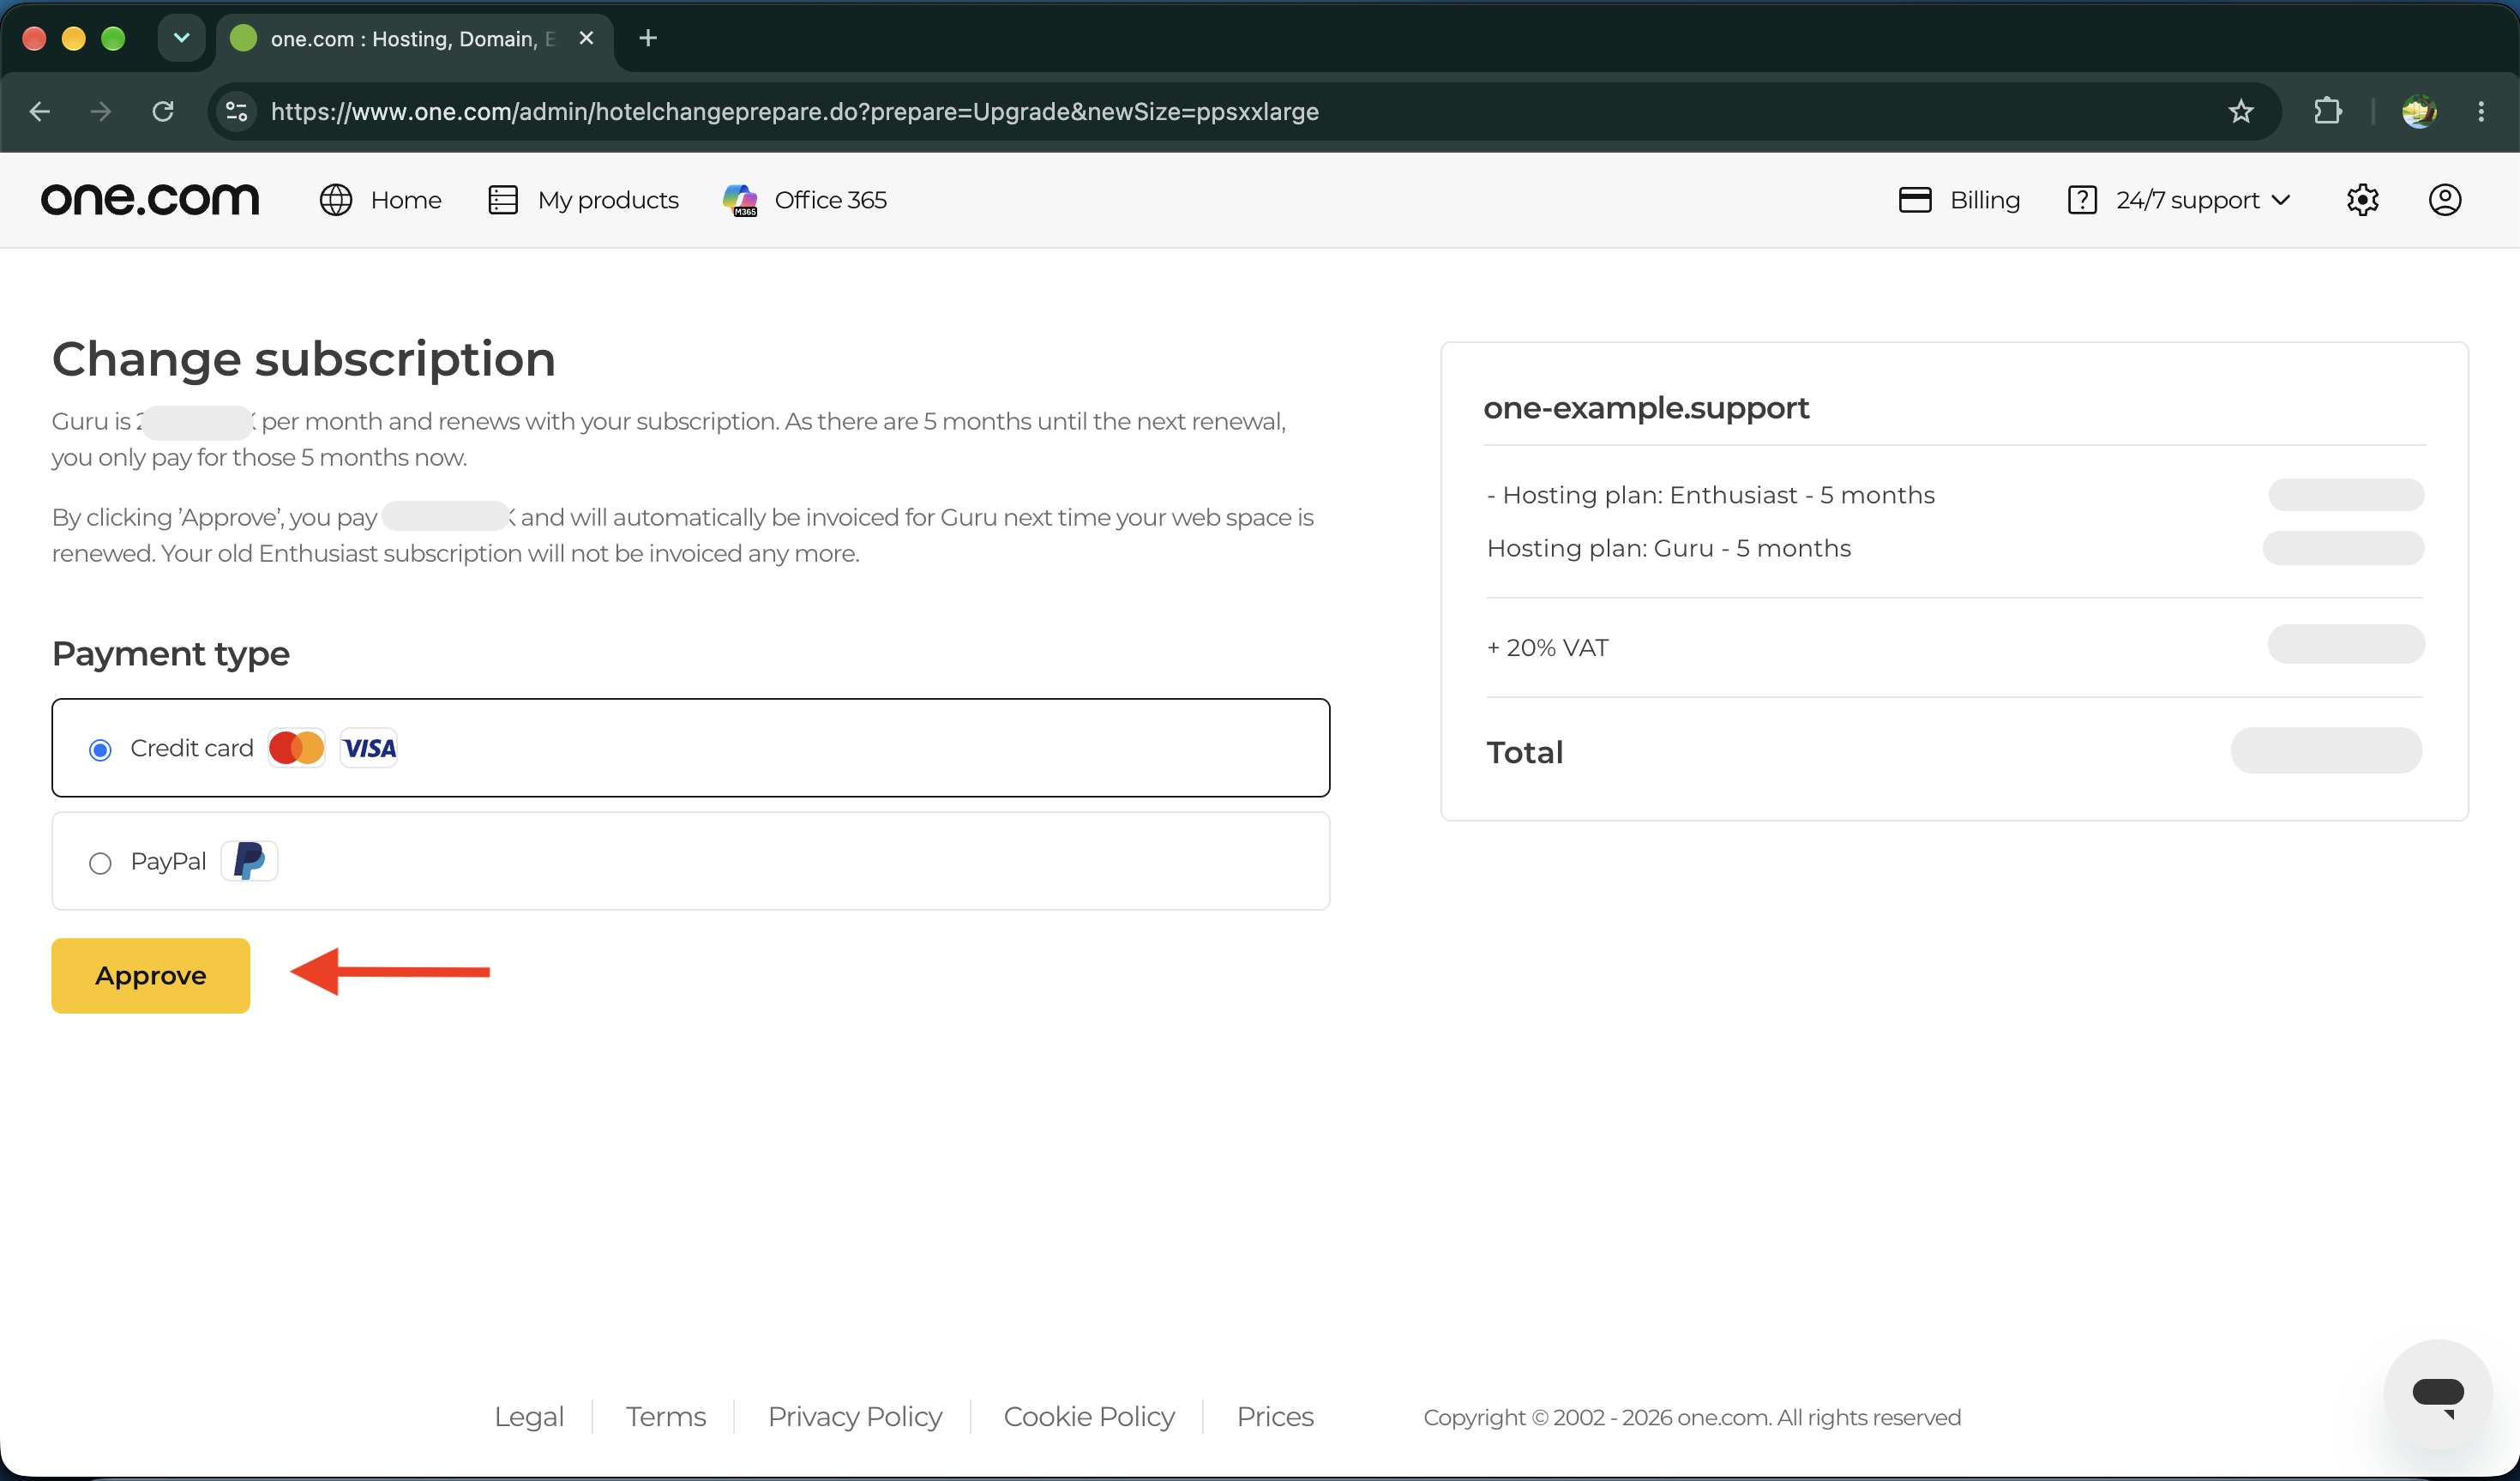Open the Legal footer link

[x=529, y=1417]
